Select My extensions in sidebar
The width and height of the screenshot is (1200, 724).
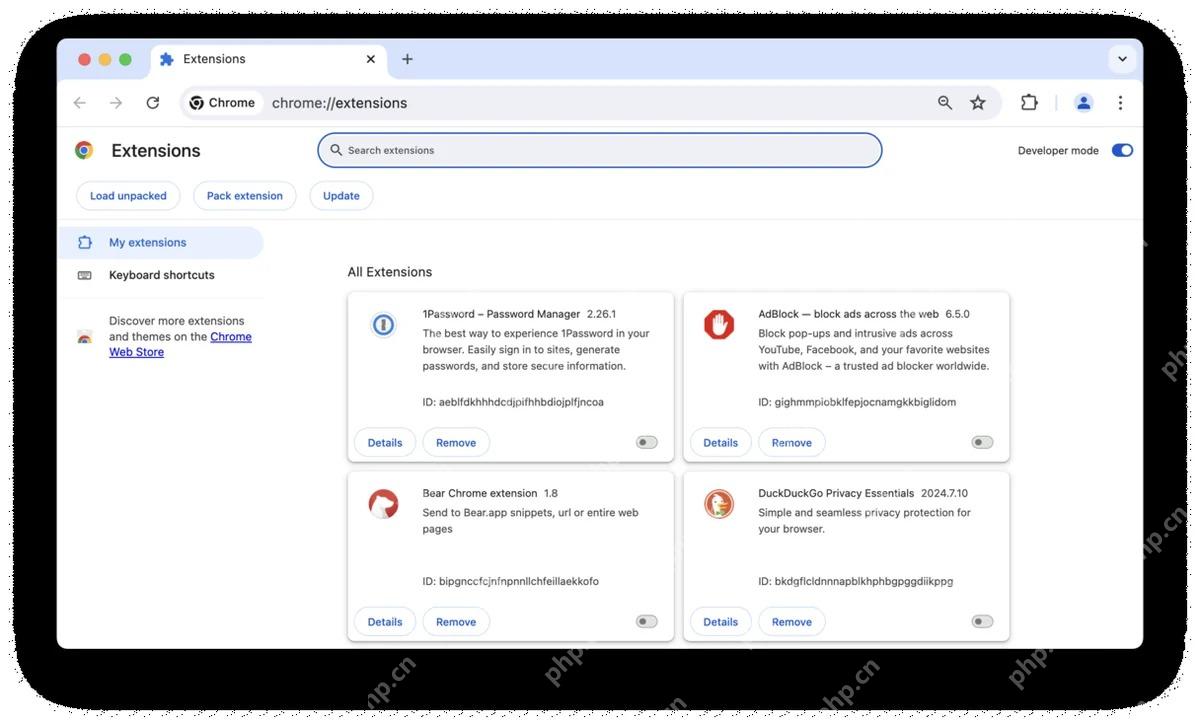pyautogui.click(x=161, y=242)
